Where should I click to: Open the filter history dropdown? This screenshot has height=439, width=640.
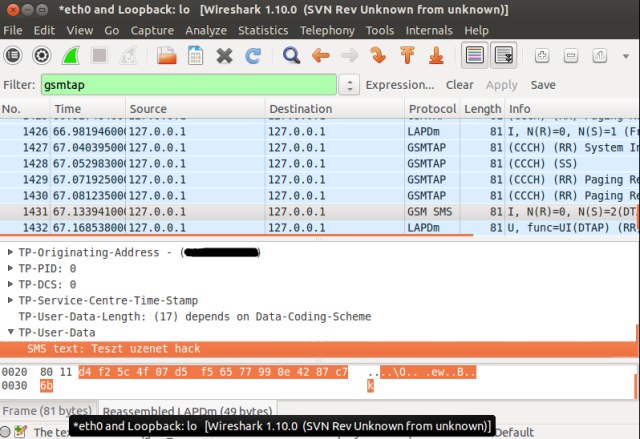click(349, 85)
